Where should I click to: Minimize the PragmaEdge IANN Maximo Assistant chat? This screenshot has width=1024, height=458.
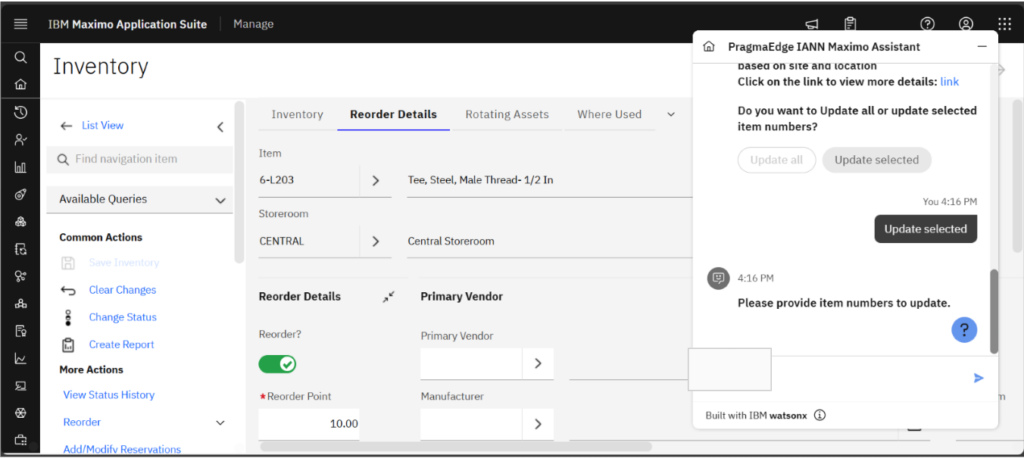982,47
